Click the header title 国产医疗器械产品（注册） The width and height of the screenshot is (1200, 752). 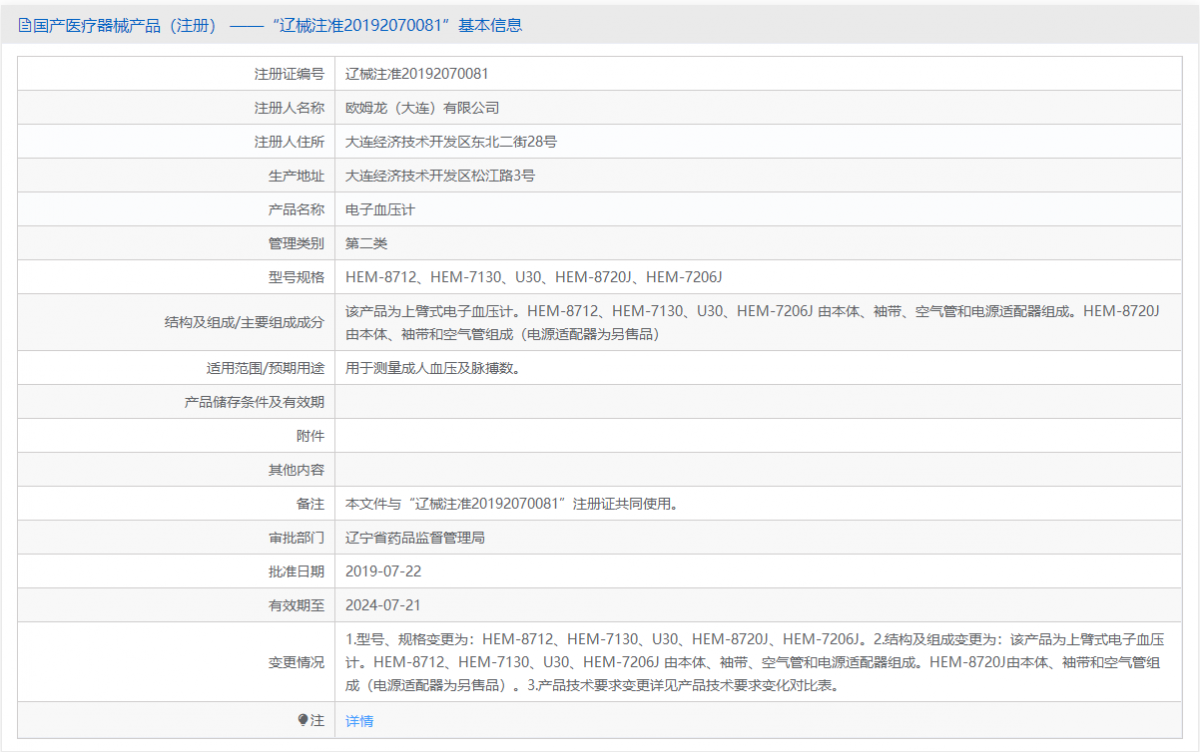coord(120,24)
